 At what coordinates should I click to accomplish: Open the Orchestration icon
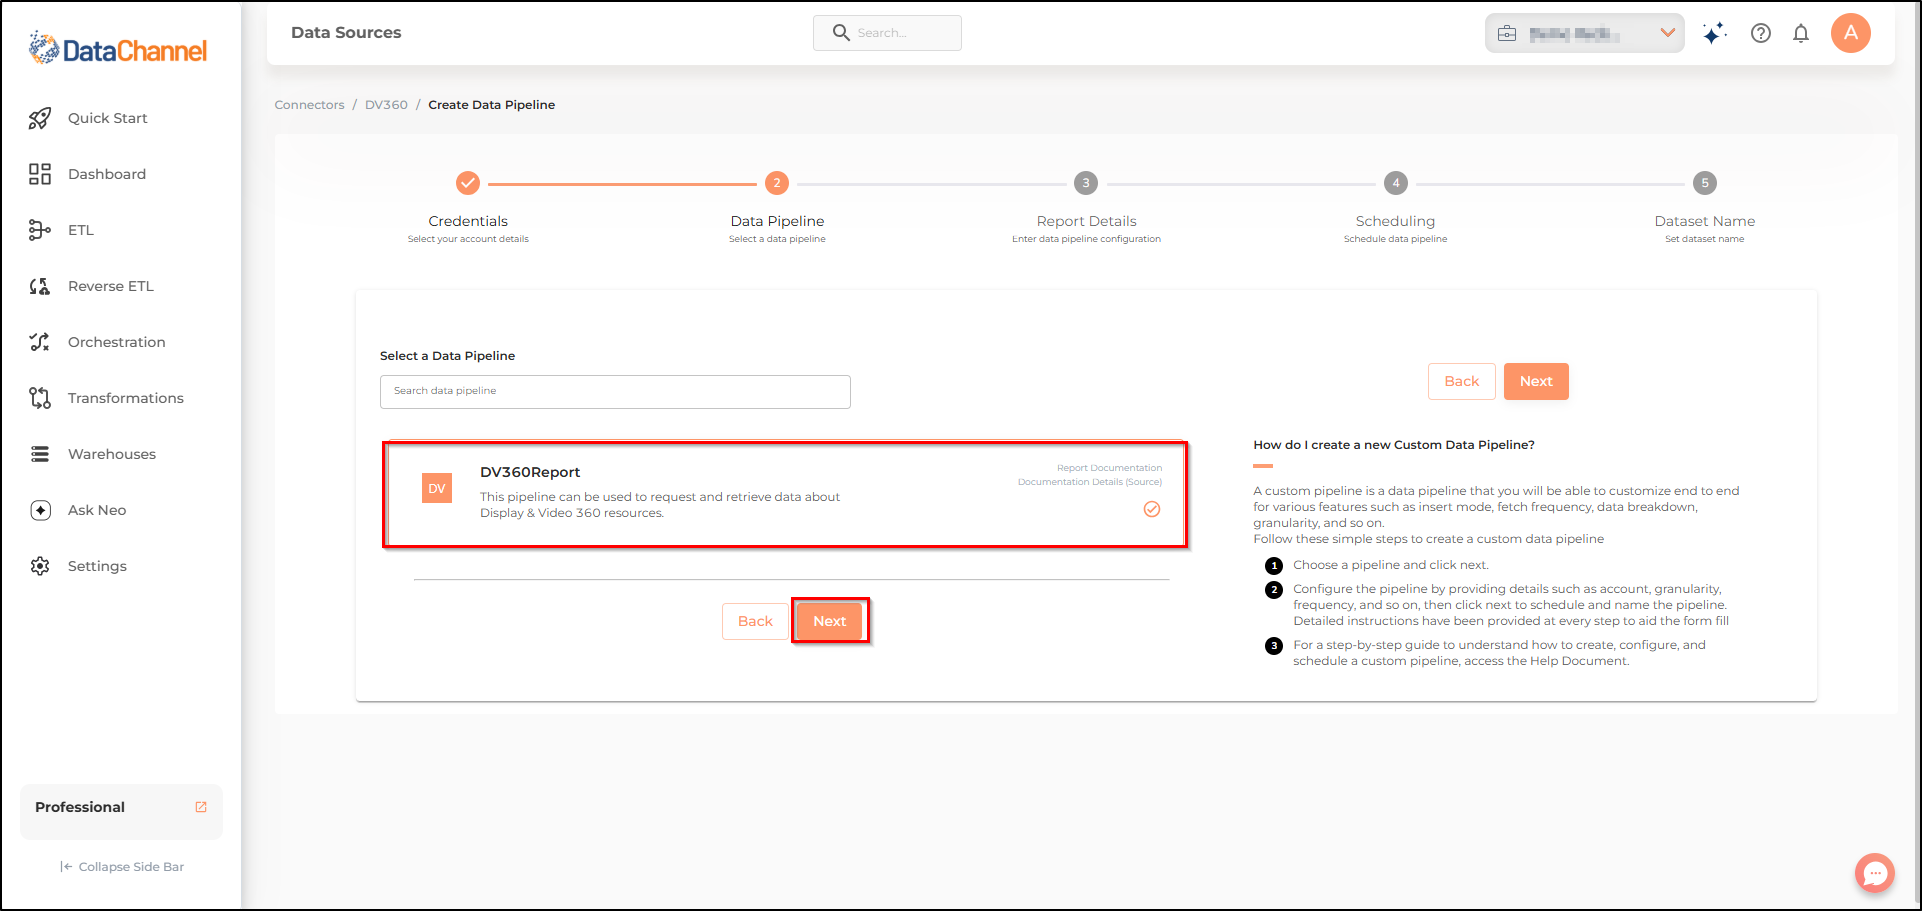pyautogui.click(x=40, y=342)
